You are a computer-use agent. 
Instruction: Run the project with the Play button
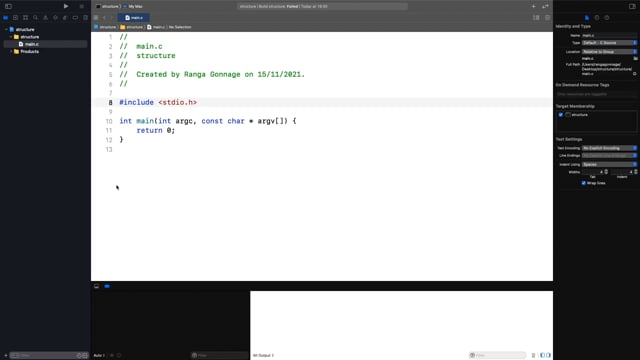click(66, 7)
